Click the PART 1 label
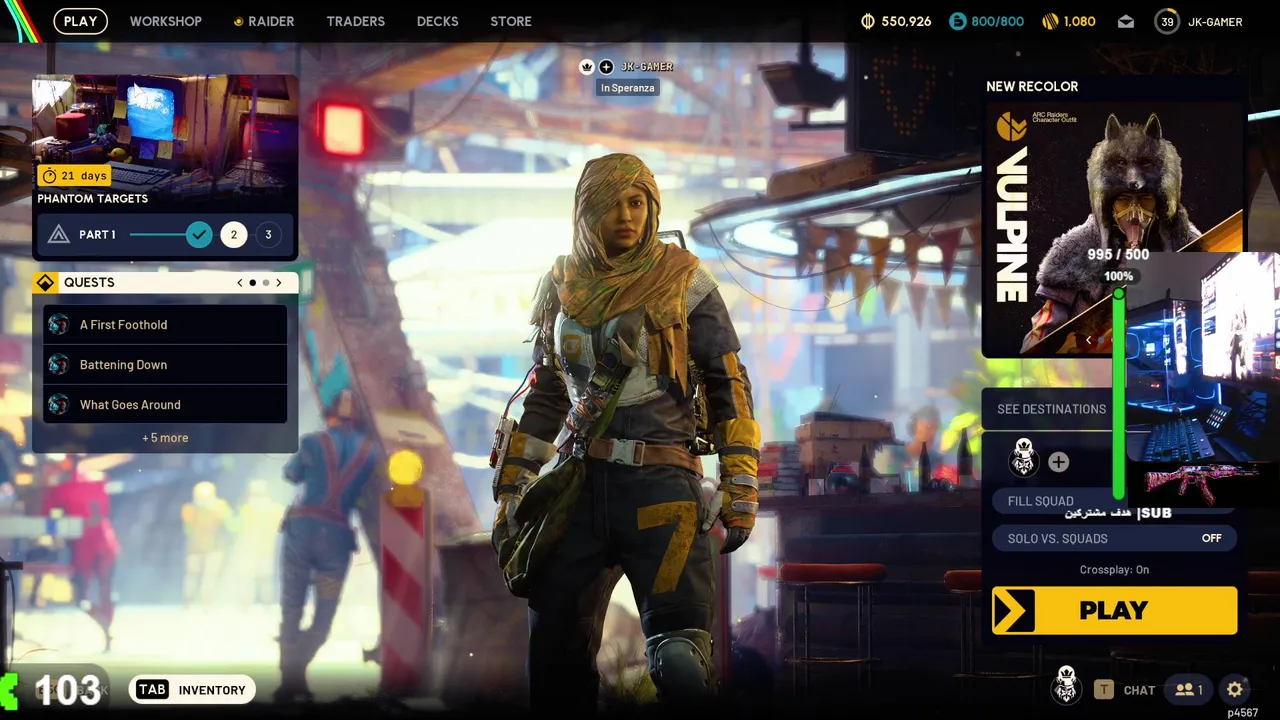This screenshot has height=720, width=1280. (x=97, y=235)
